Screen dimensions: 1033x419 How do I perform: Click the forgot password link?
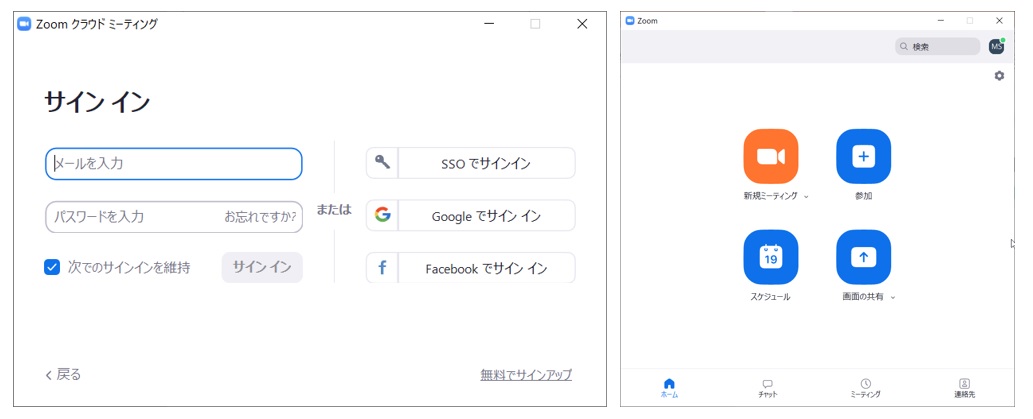coord(259,216)
